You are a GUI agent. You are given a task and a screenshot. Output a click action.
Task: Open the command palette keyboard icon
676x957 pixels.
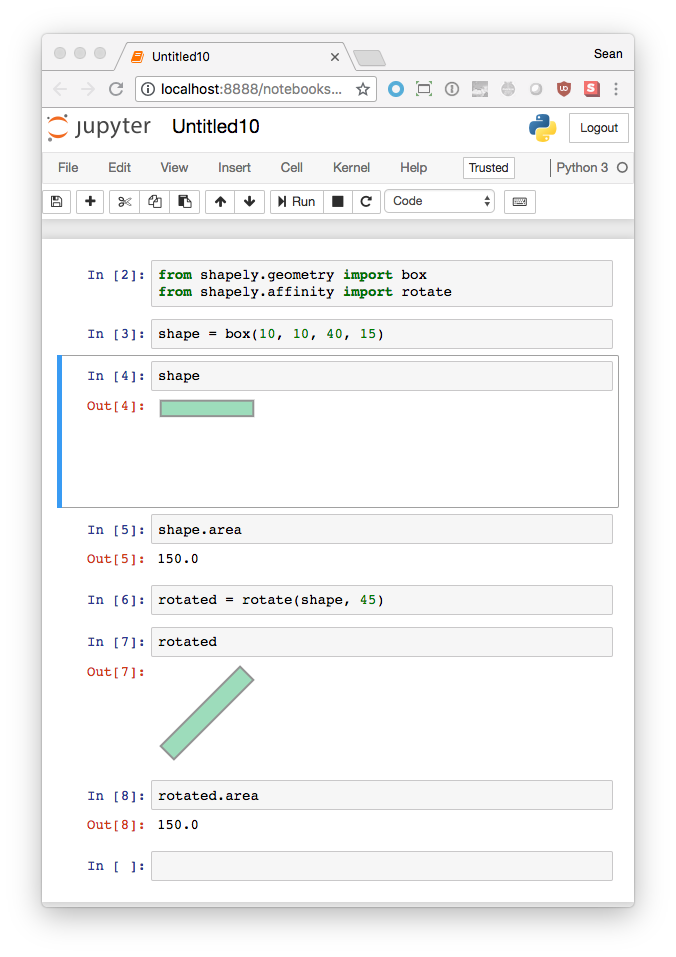coord(519,201)
